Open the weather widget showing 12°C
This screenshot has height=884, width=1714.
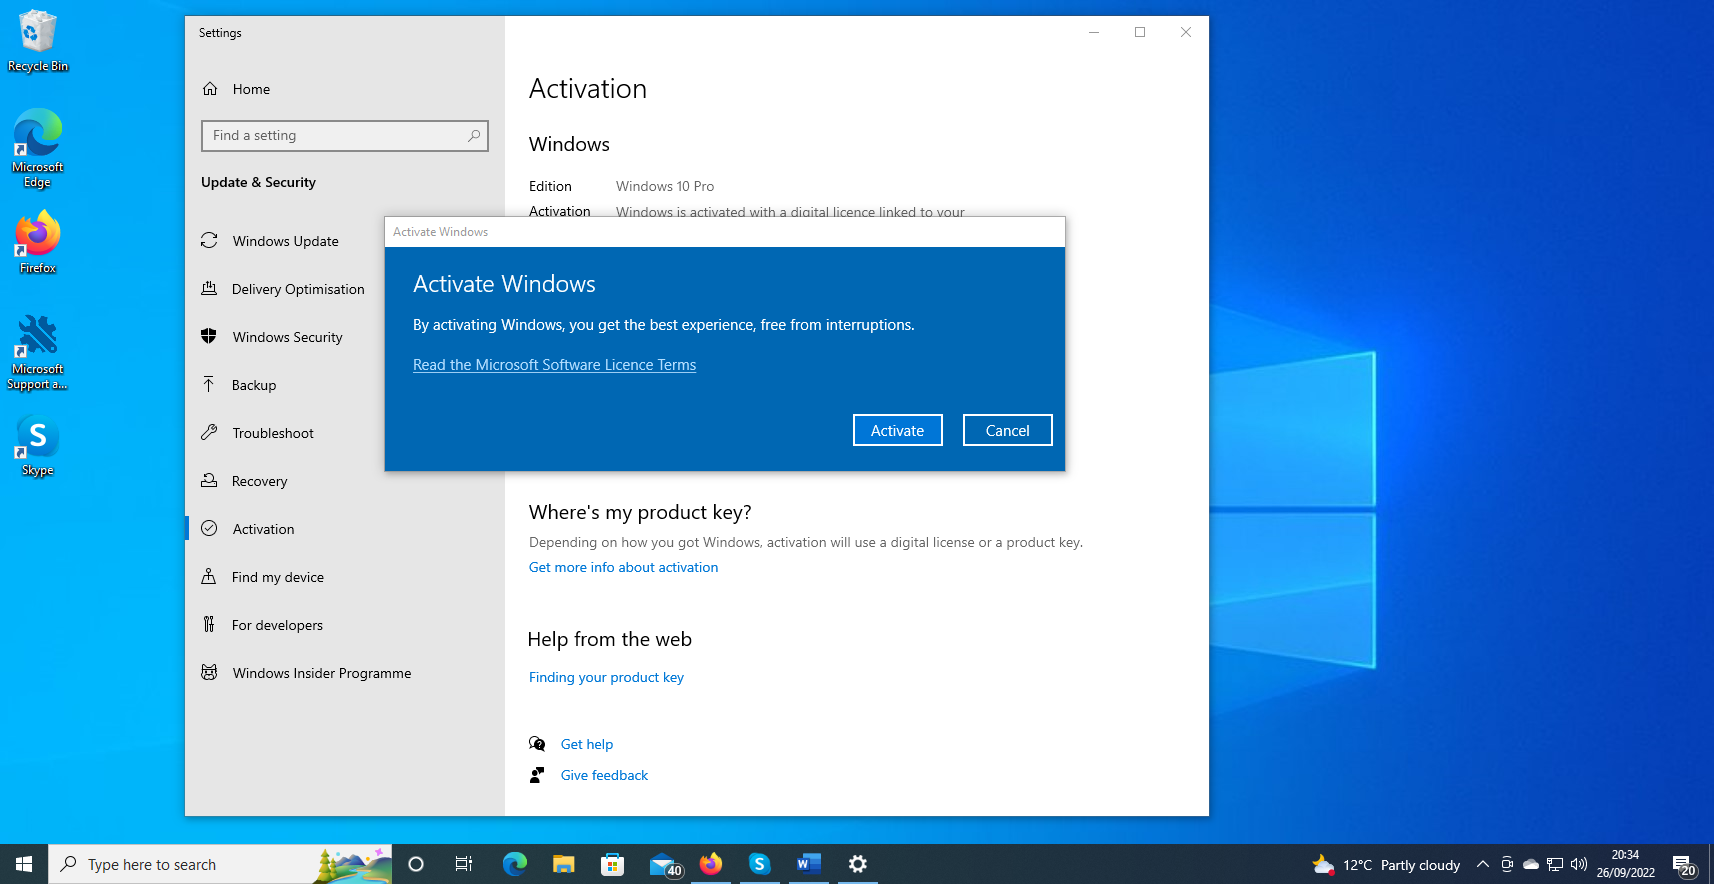coord(1386,865)
